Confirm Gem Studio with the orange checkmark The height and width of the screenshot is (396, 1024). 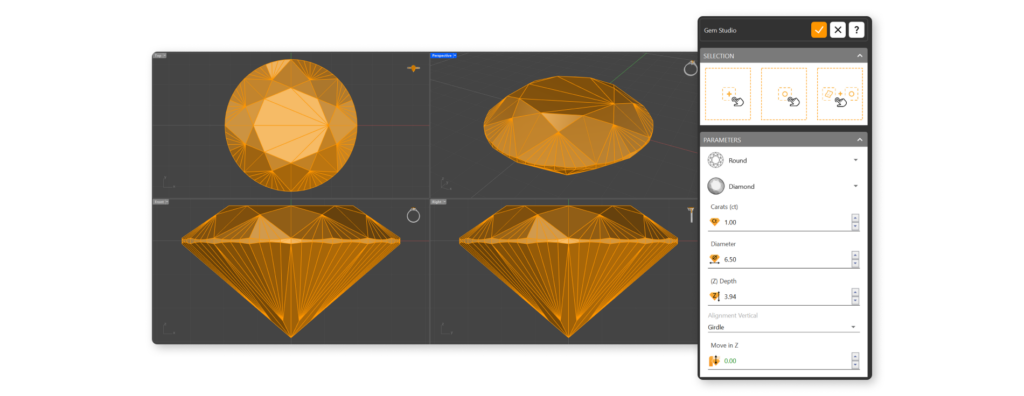point(819,30)
